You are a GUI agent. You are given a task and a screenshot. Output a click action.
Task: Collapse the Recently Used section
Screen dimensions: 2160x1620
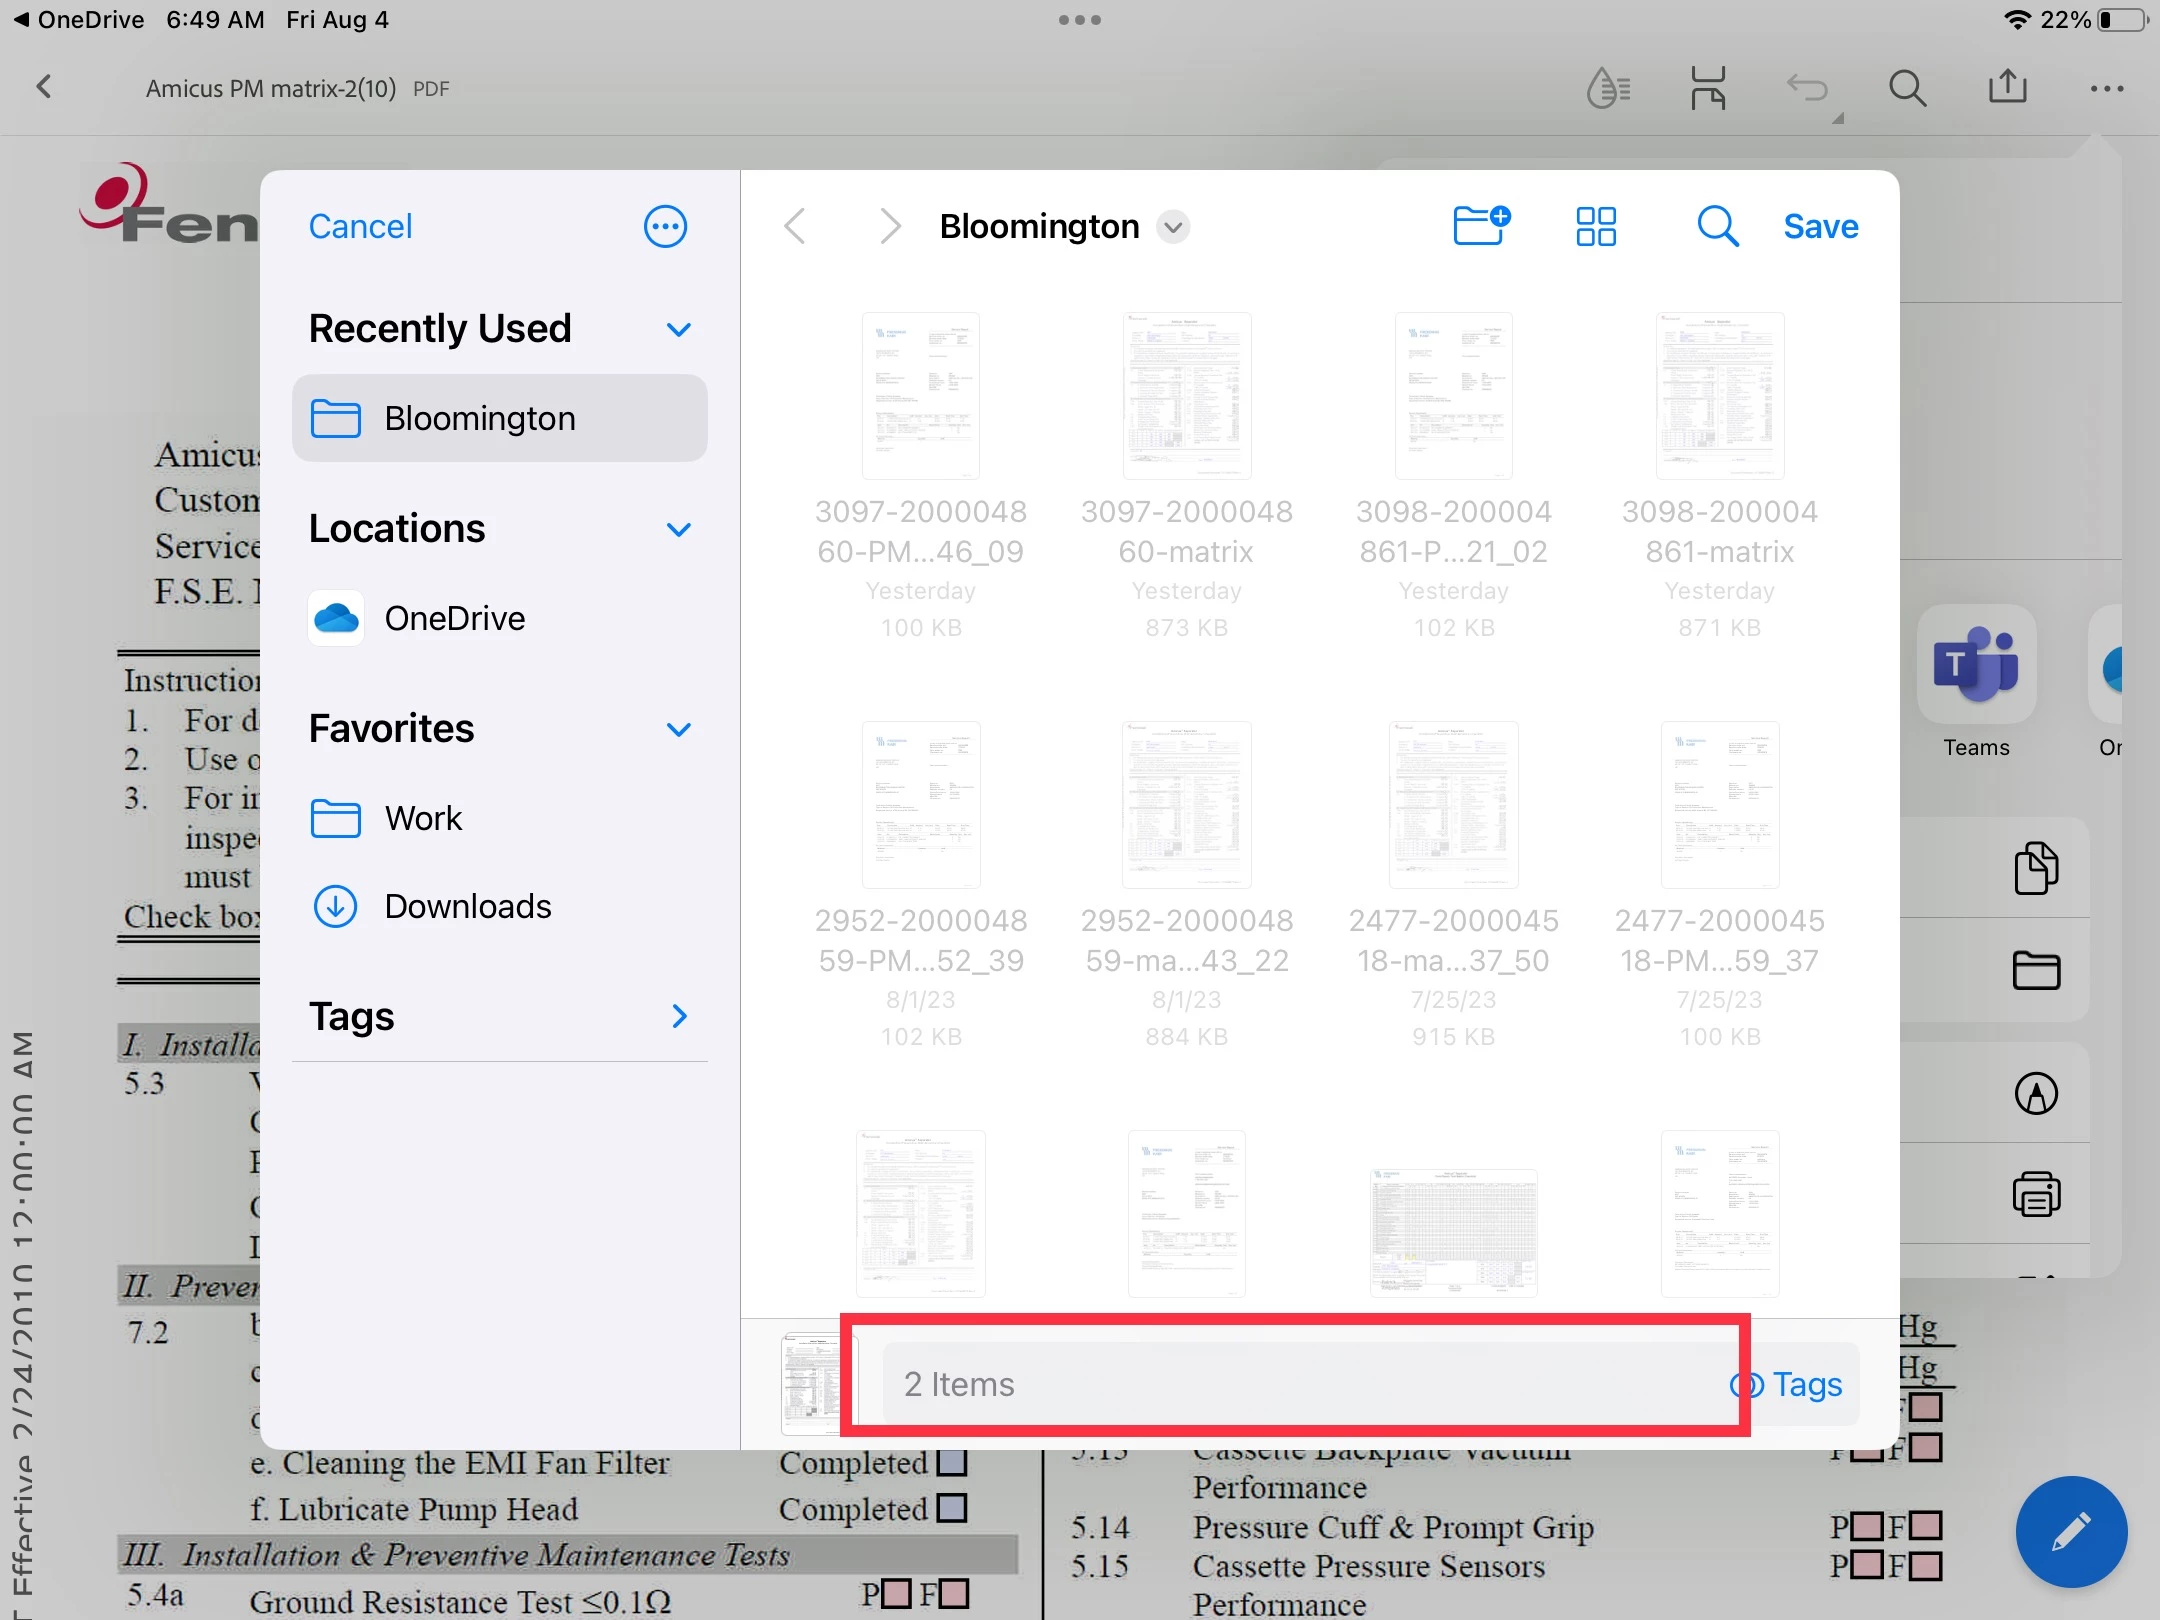click(x=679, y=329)
